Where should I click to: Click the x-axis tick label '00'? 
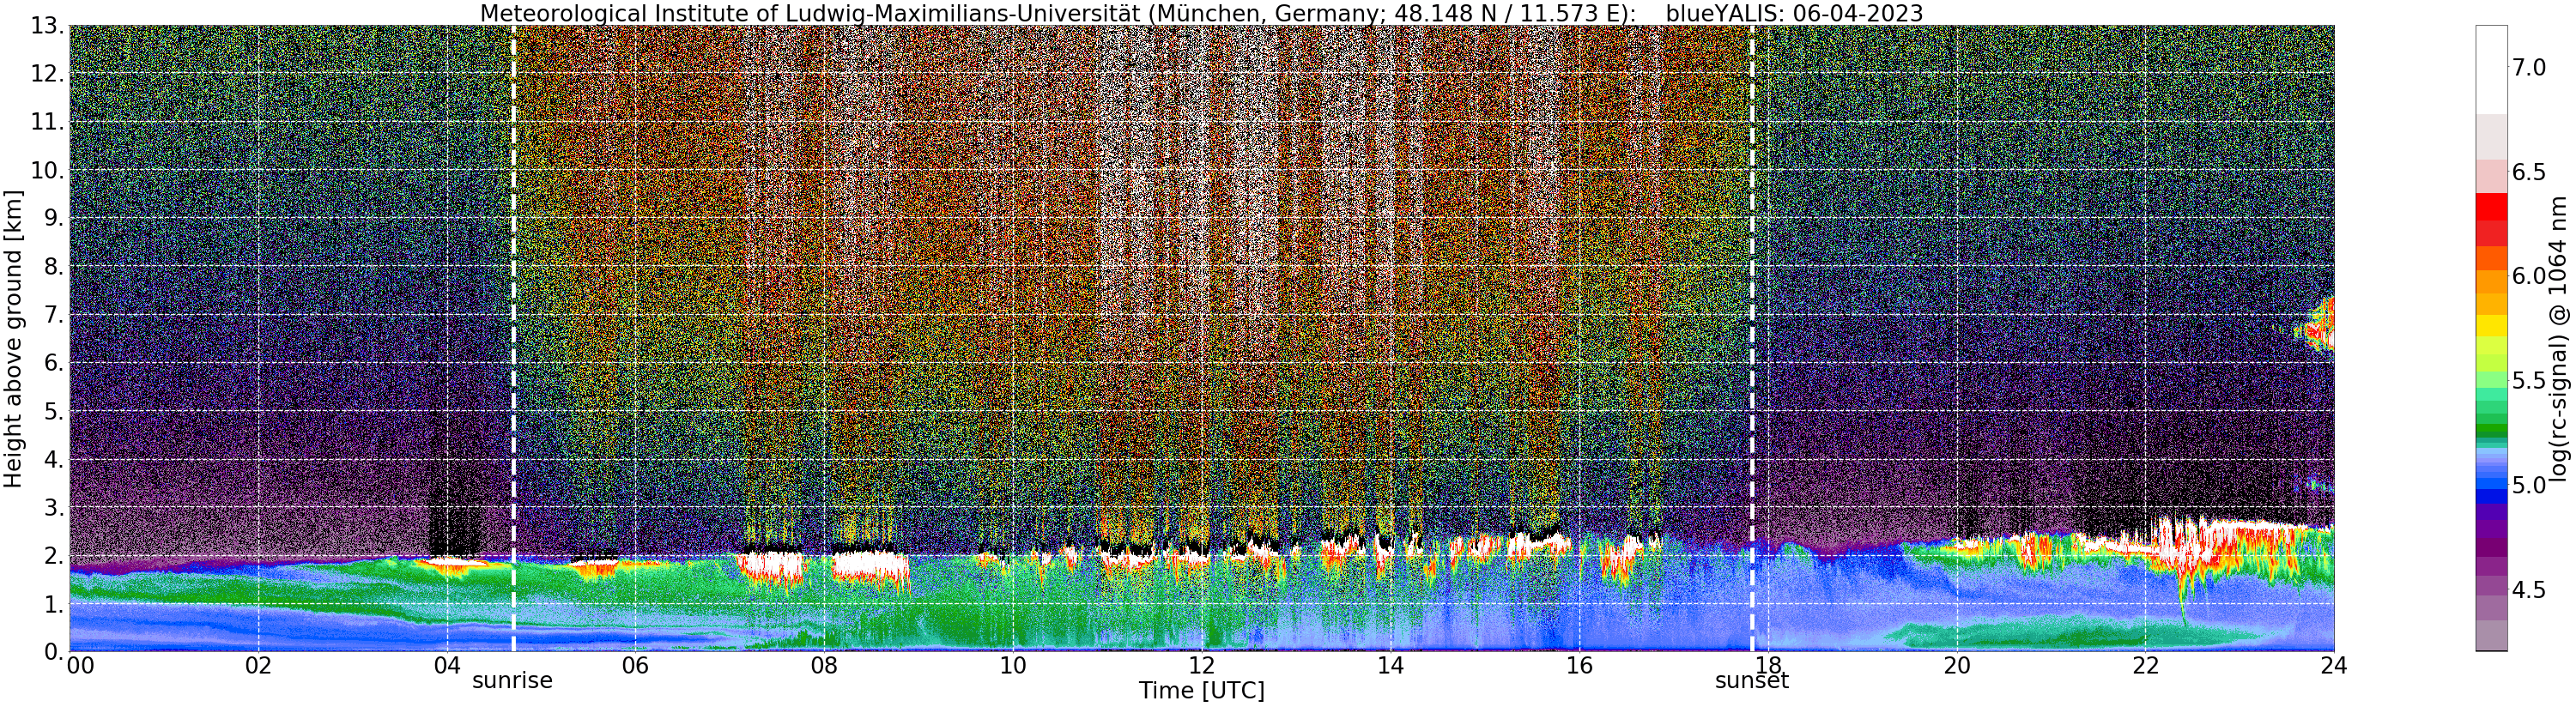[x=80, y=666]
